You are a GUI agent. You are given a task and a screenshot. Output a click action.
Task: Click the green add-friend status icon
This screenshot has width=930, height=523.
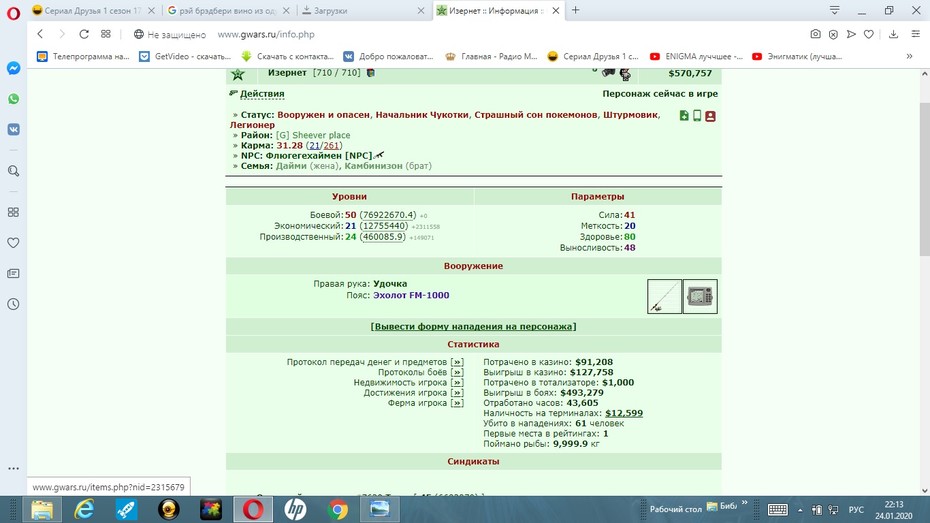coord(684,116)
